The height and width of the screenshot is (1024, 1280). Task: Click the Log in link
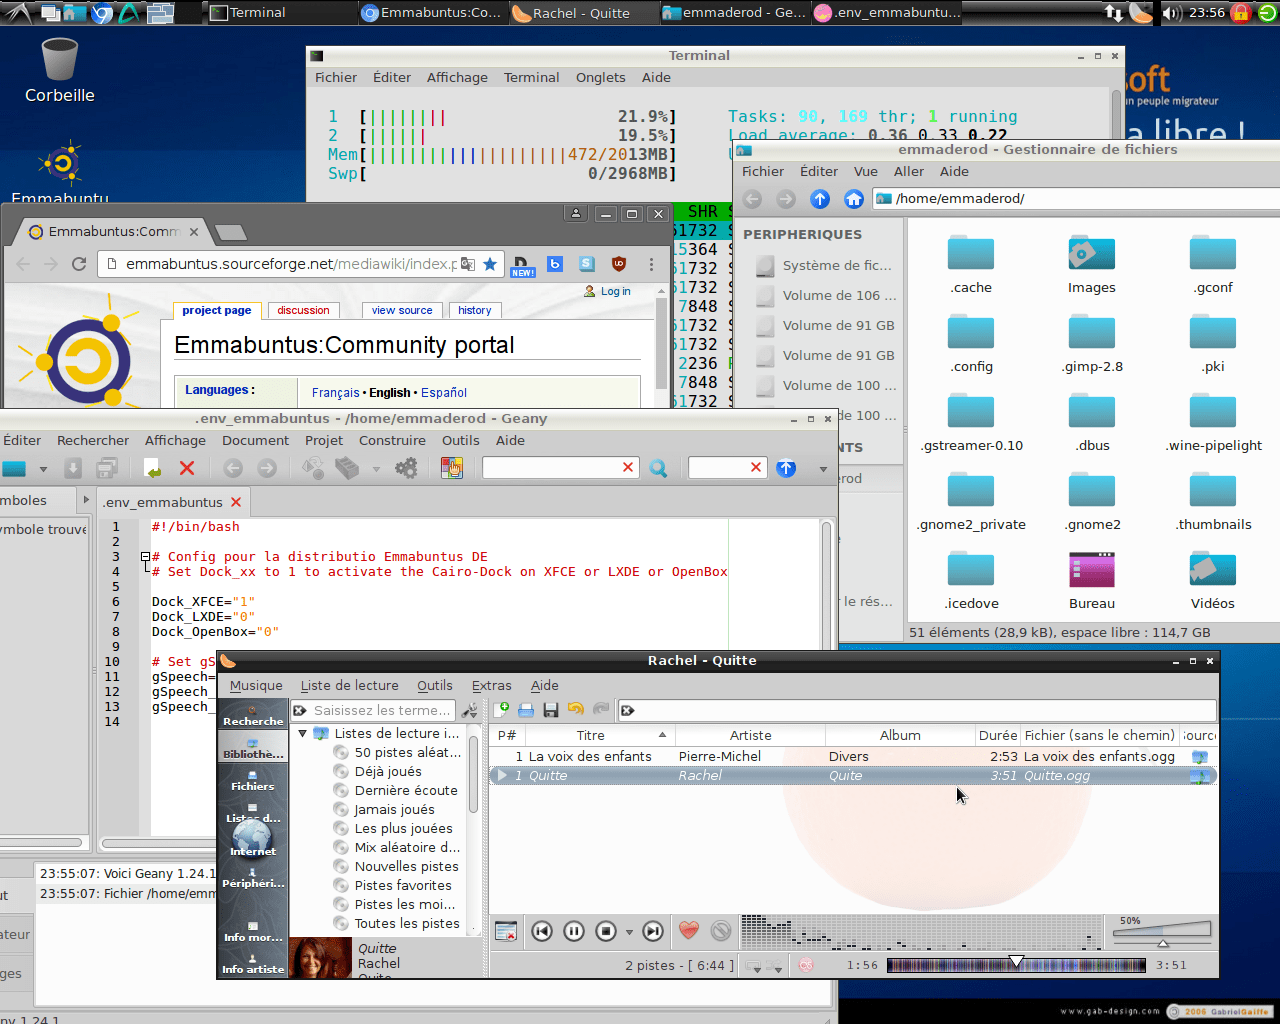[615, 292]
